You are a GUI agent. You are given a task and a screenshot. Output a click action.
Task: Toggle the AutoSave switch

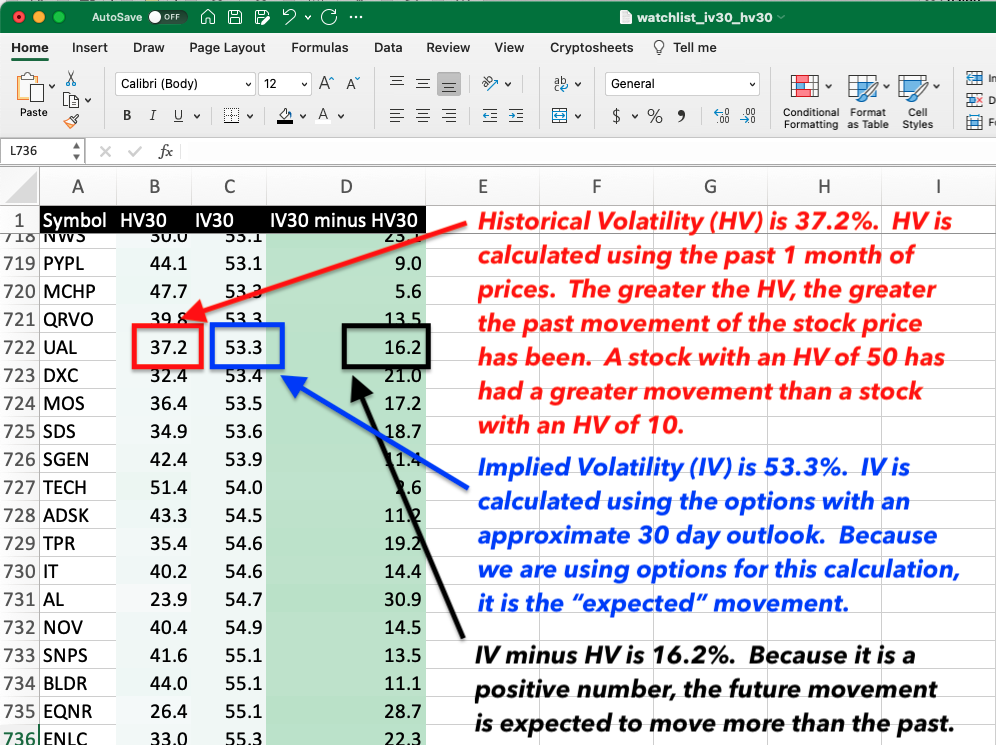[x=167, y=18]
